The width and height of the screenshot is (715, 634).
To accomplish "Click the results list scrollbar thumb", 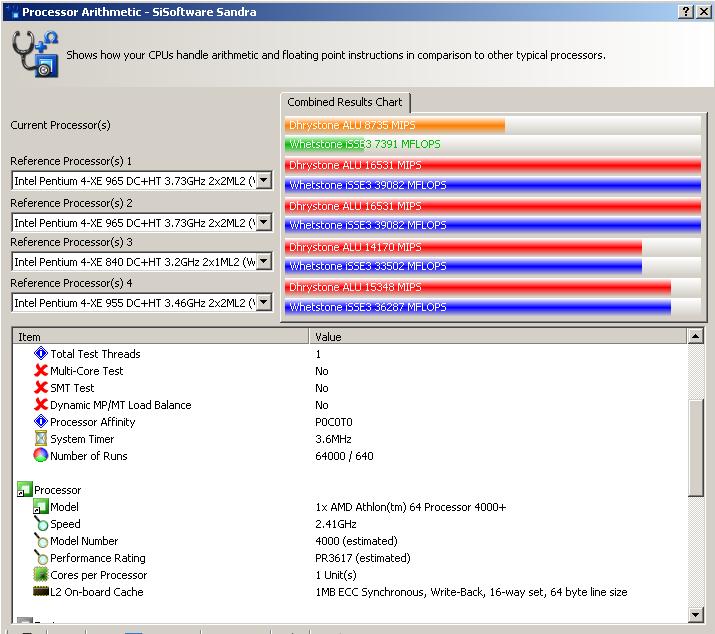I will coord(695,448).
